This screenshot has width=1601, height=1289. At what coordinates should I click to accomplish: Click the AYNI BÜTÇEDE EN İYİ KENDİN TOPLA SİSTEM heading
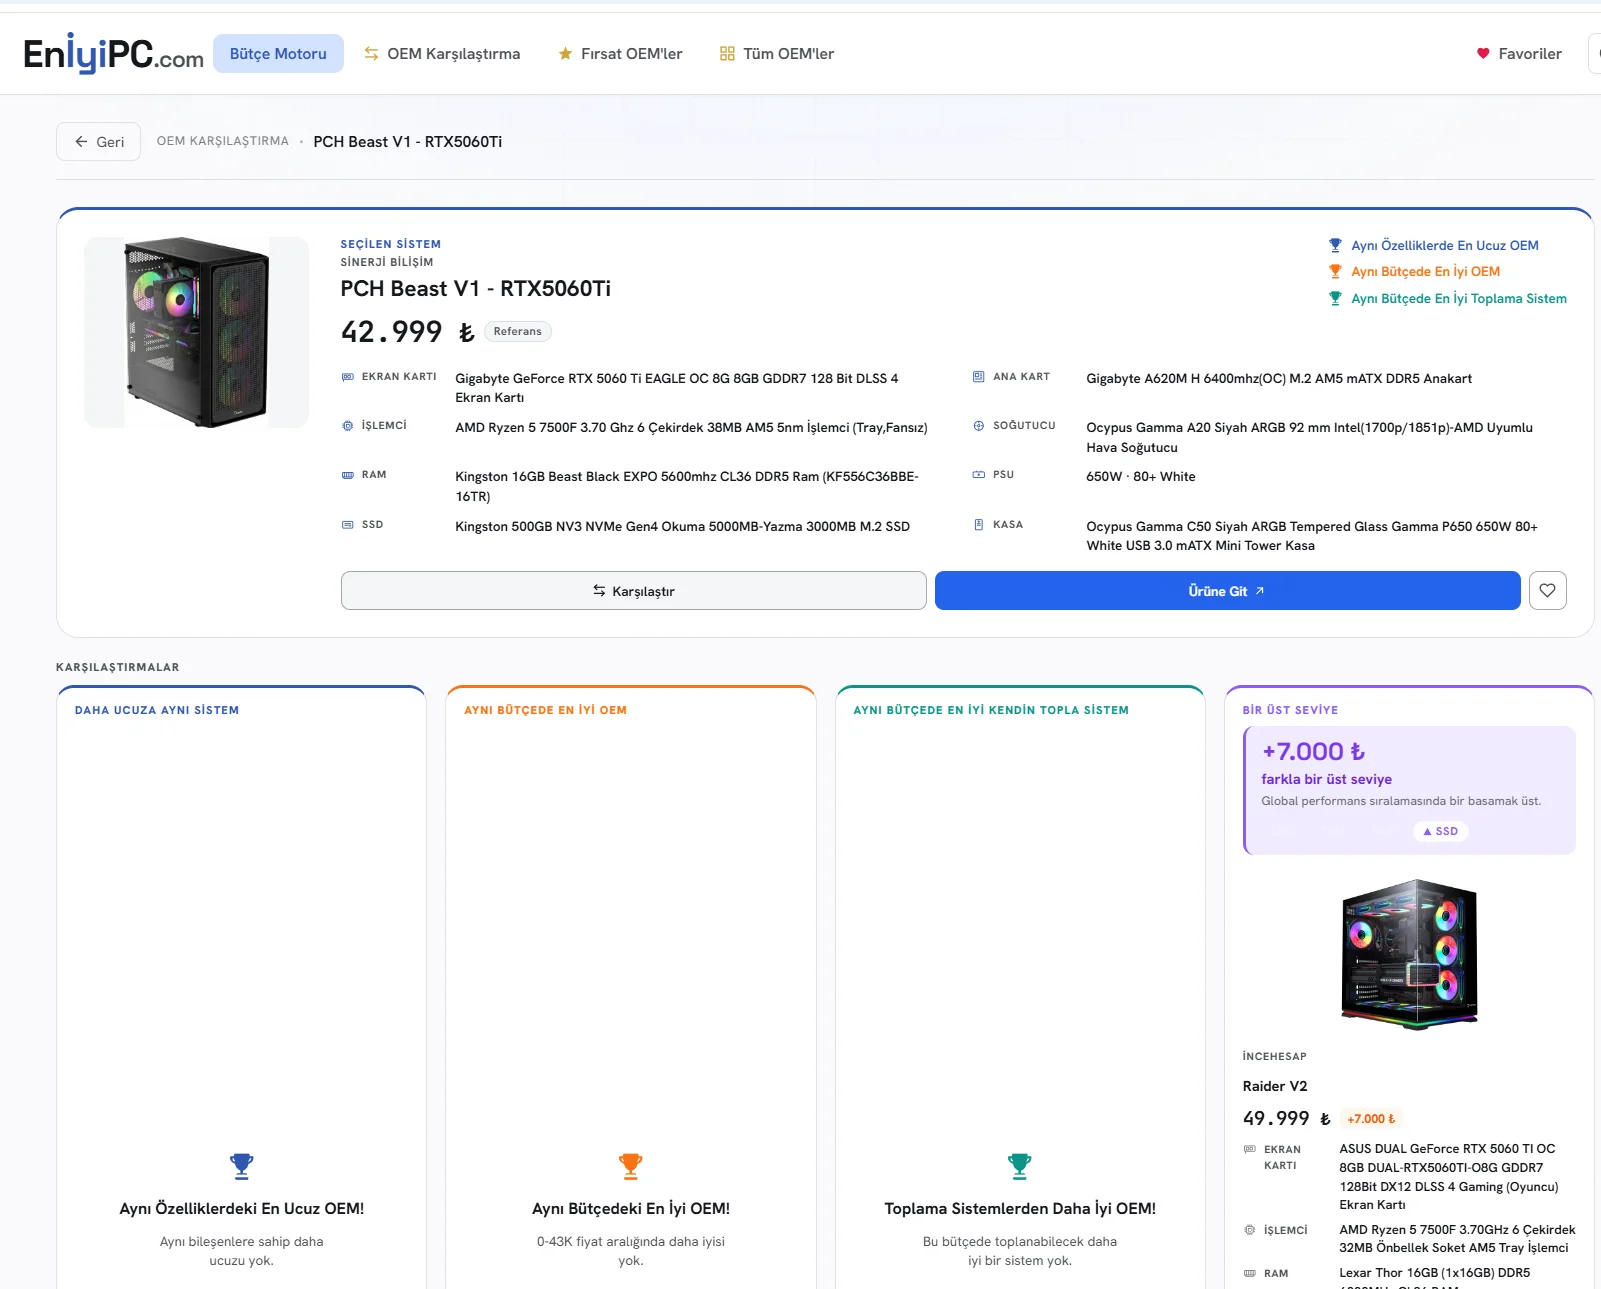click(x=991, y=711)
